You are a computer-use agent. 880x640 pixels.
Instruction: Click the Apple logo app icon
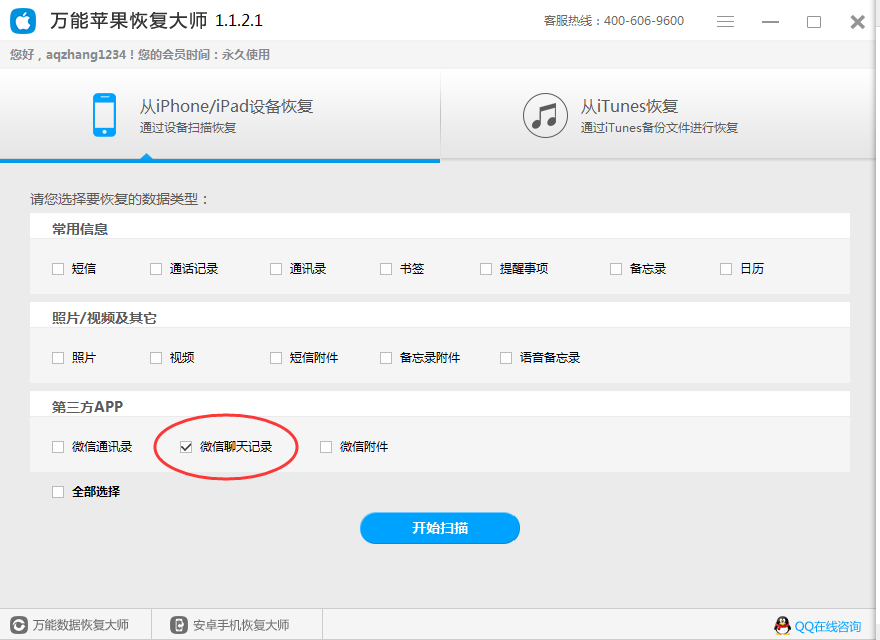pyautogui.click(x=23, y=21)
